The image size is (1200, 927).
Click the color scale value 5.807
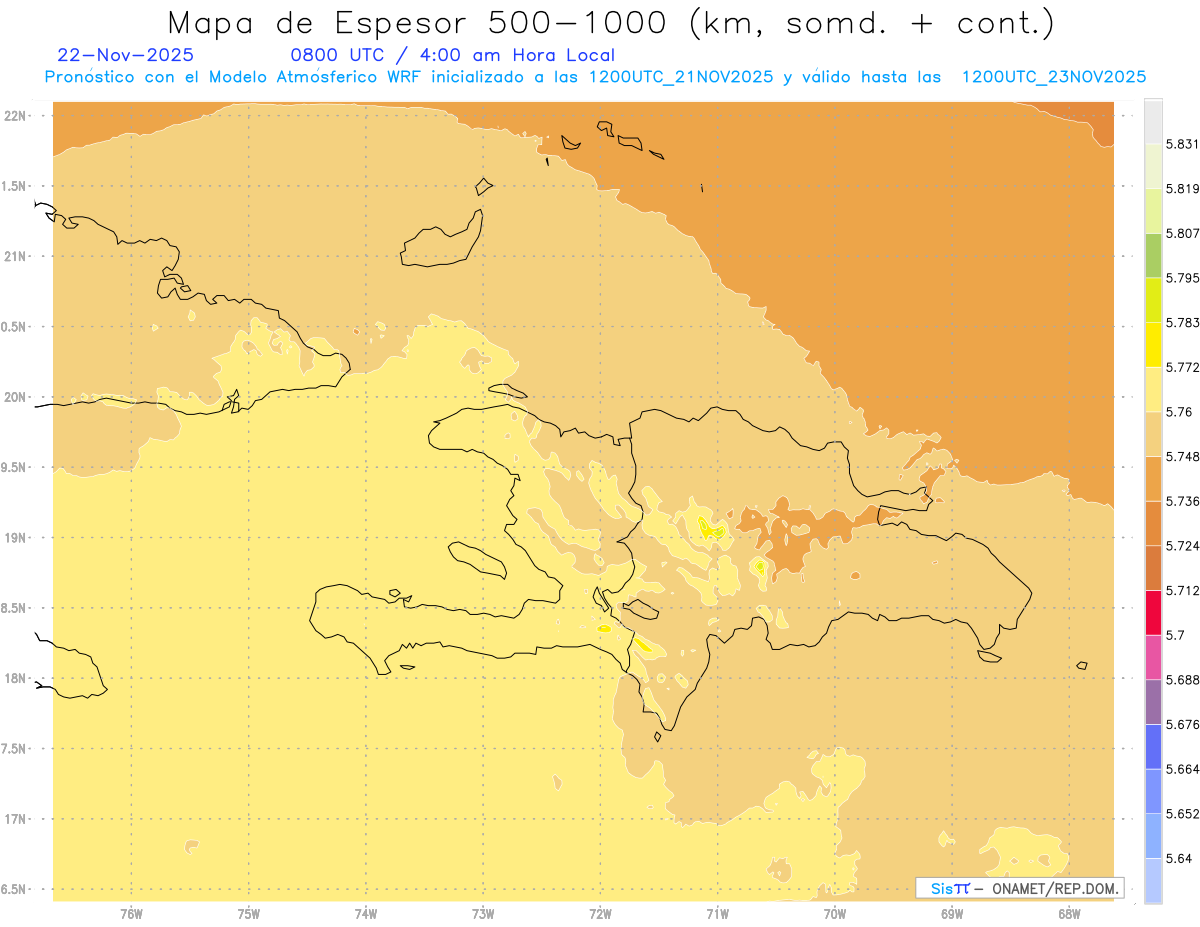coord(1182,233)
